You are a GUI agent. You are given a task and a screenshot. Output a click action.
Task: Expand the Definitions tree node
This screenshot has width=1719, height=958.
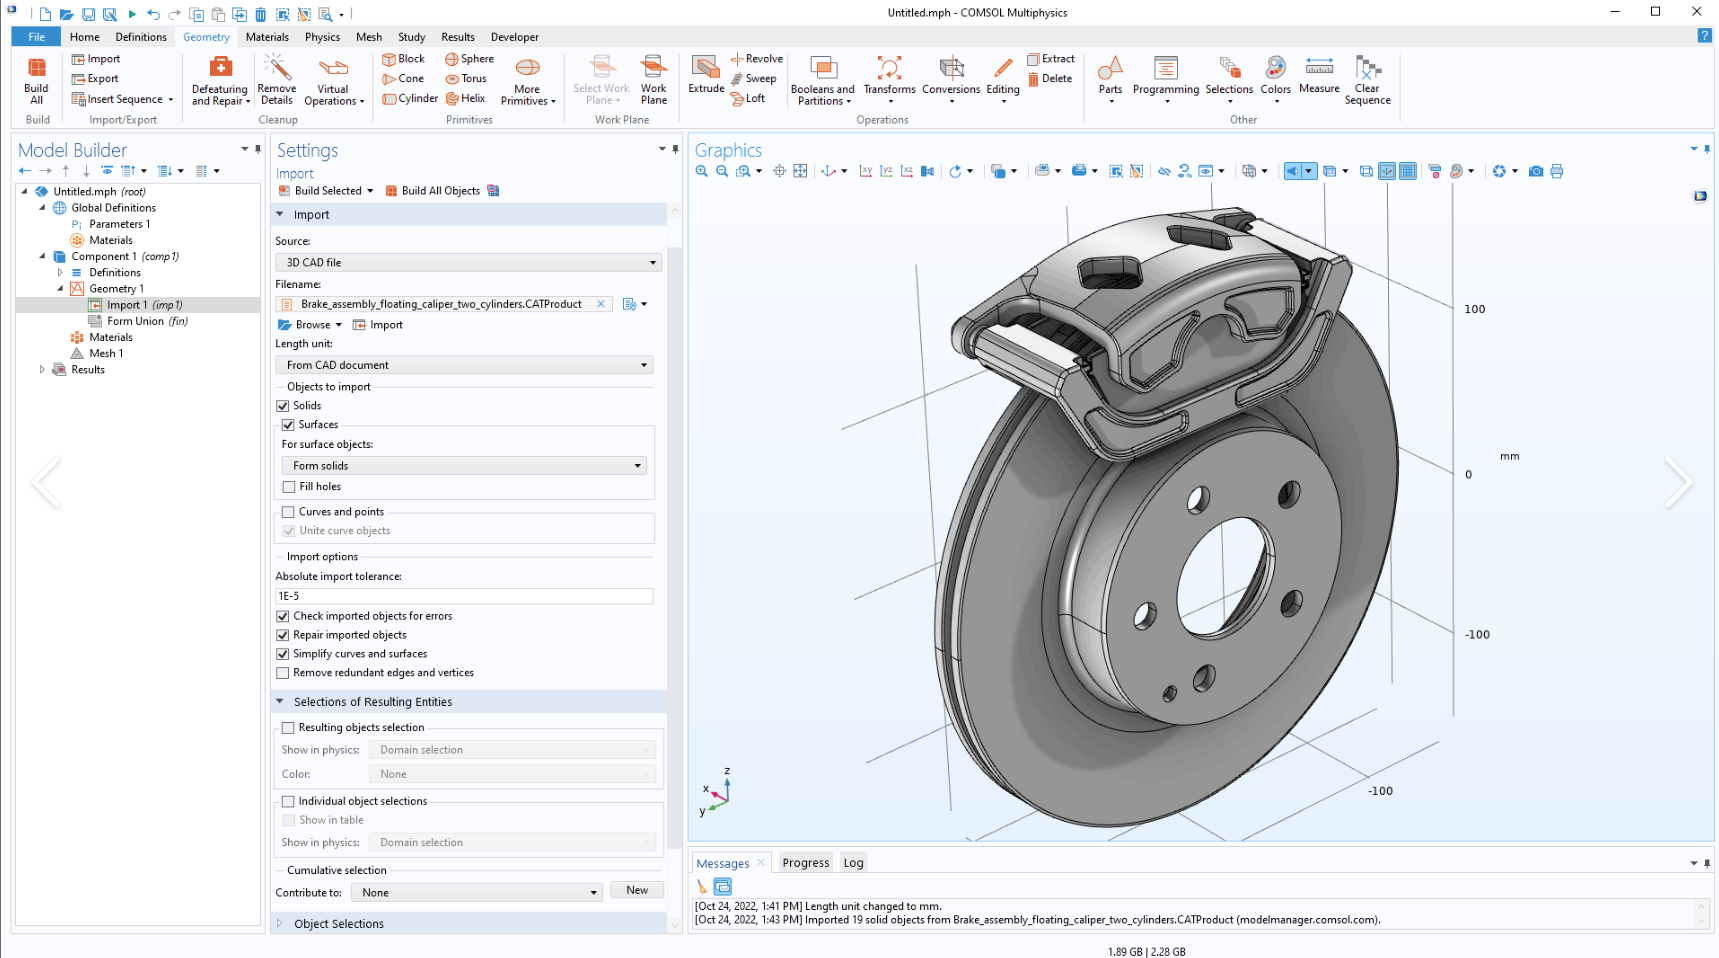coord(60,273)
